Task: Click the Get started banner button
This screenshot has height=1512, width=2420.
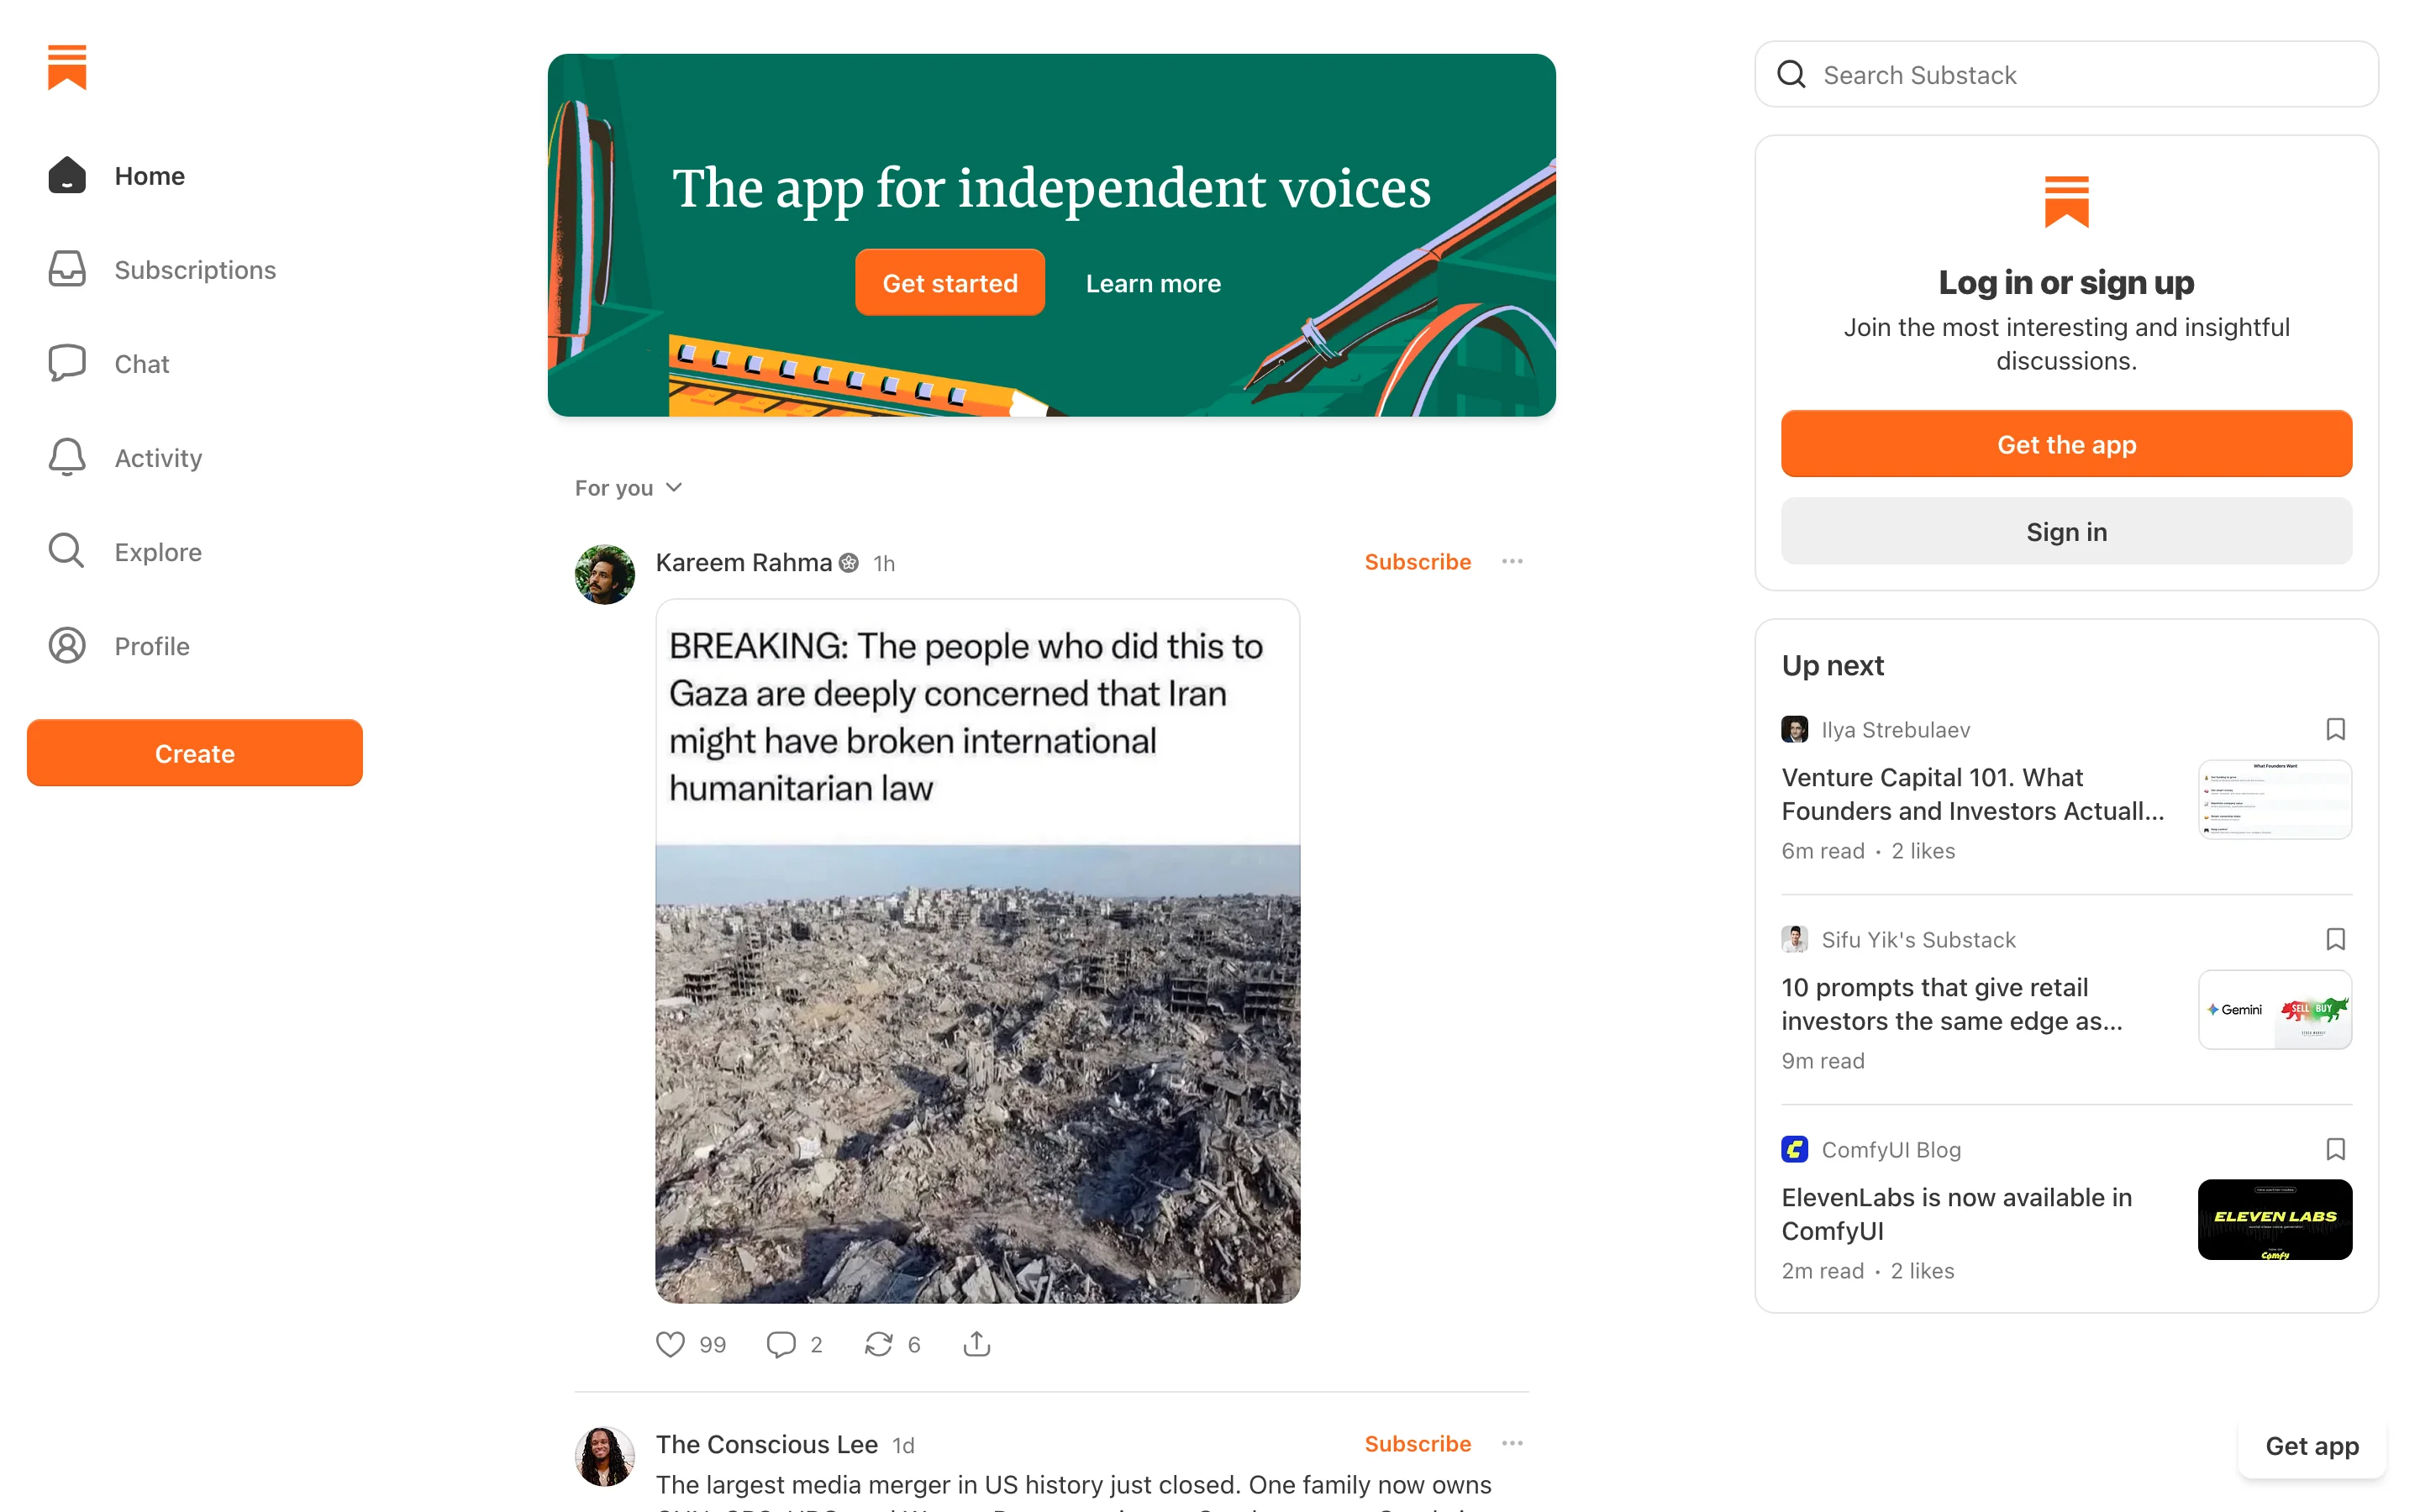Action: pos(949,283)
